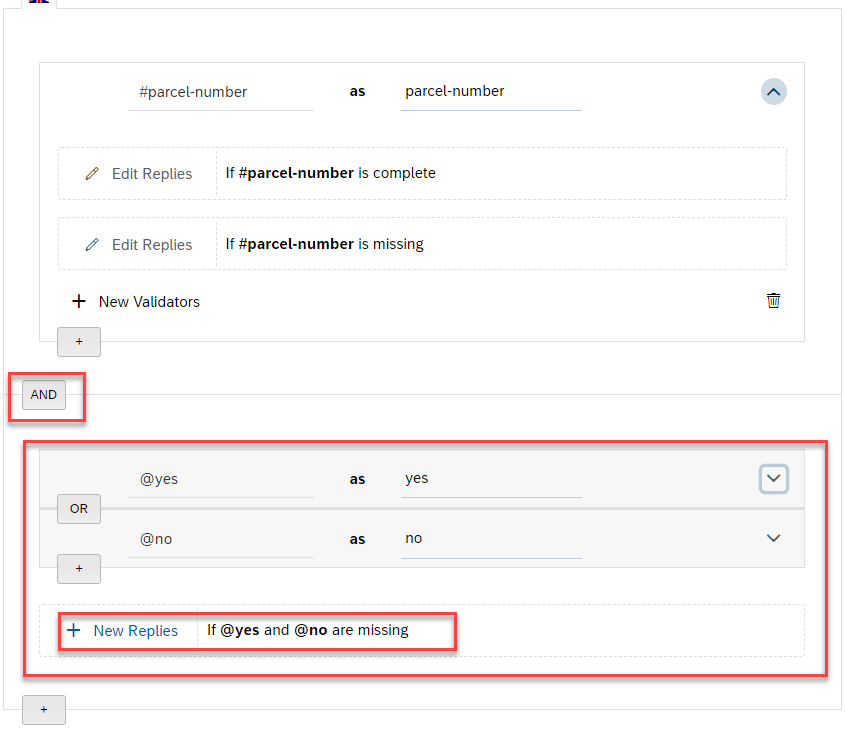Expand the @no requirement chevron
Viewport: 845px width, 741px height.
pyautogui.click(x=773, y=538)
